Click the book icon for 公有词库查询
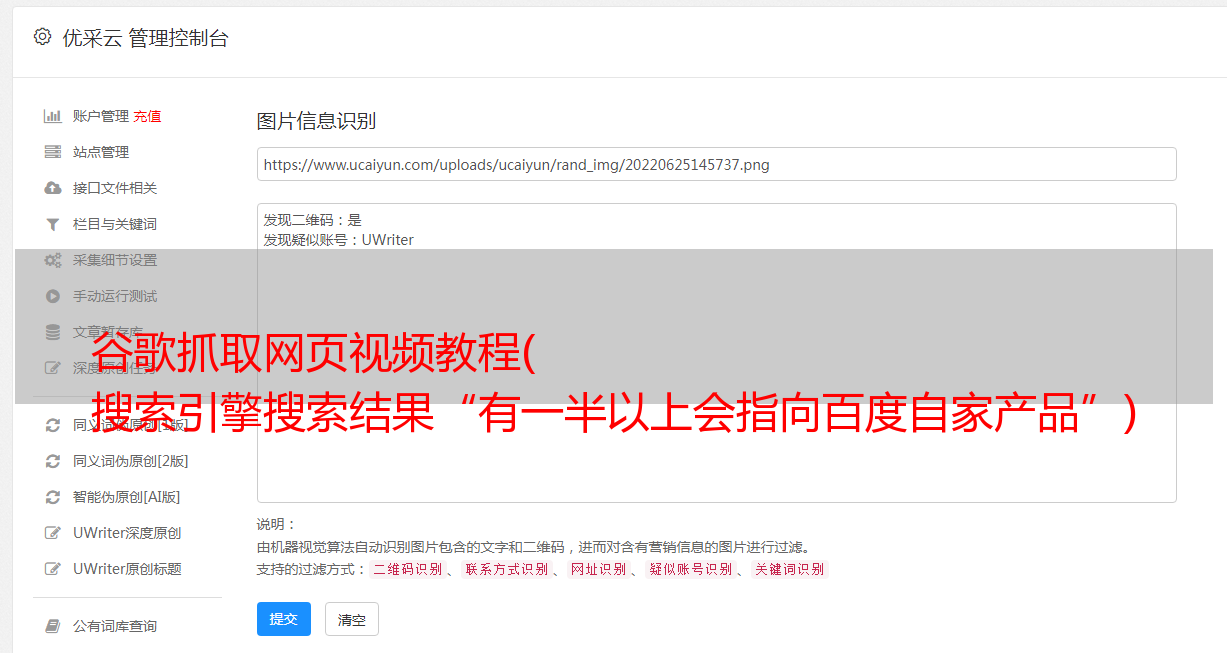The height and width of the screenshot is (653, 1227). (53, 626)
